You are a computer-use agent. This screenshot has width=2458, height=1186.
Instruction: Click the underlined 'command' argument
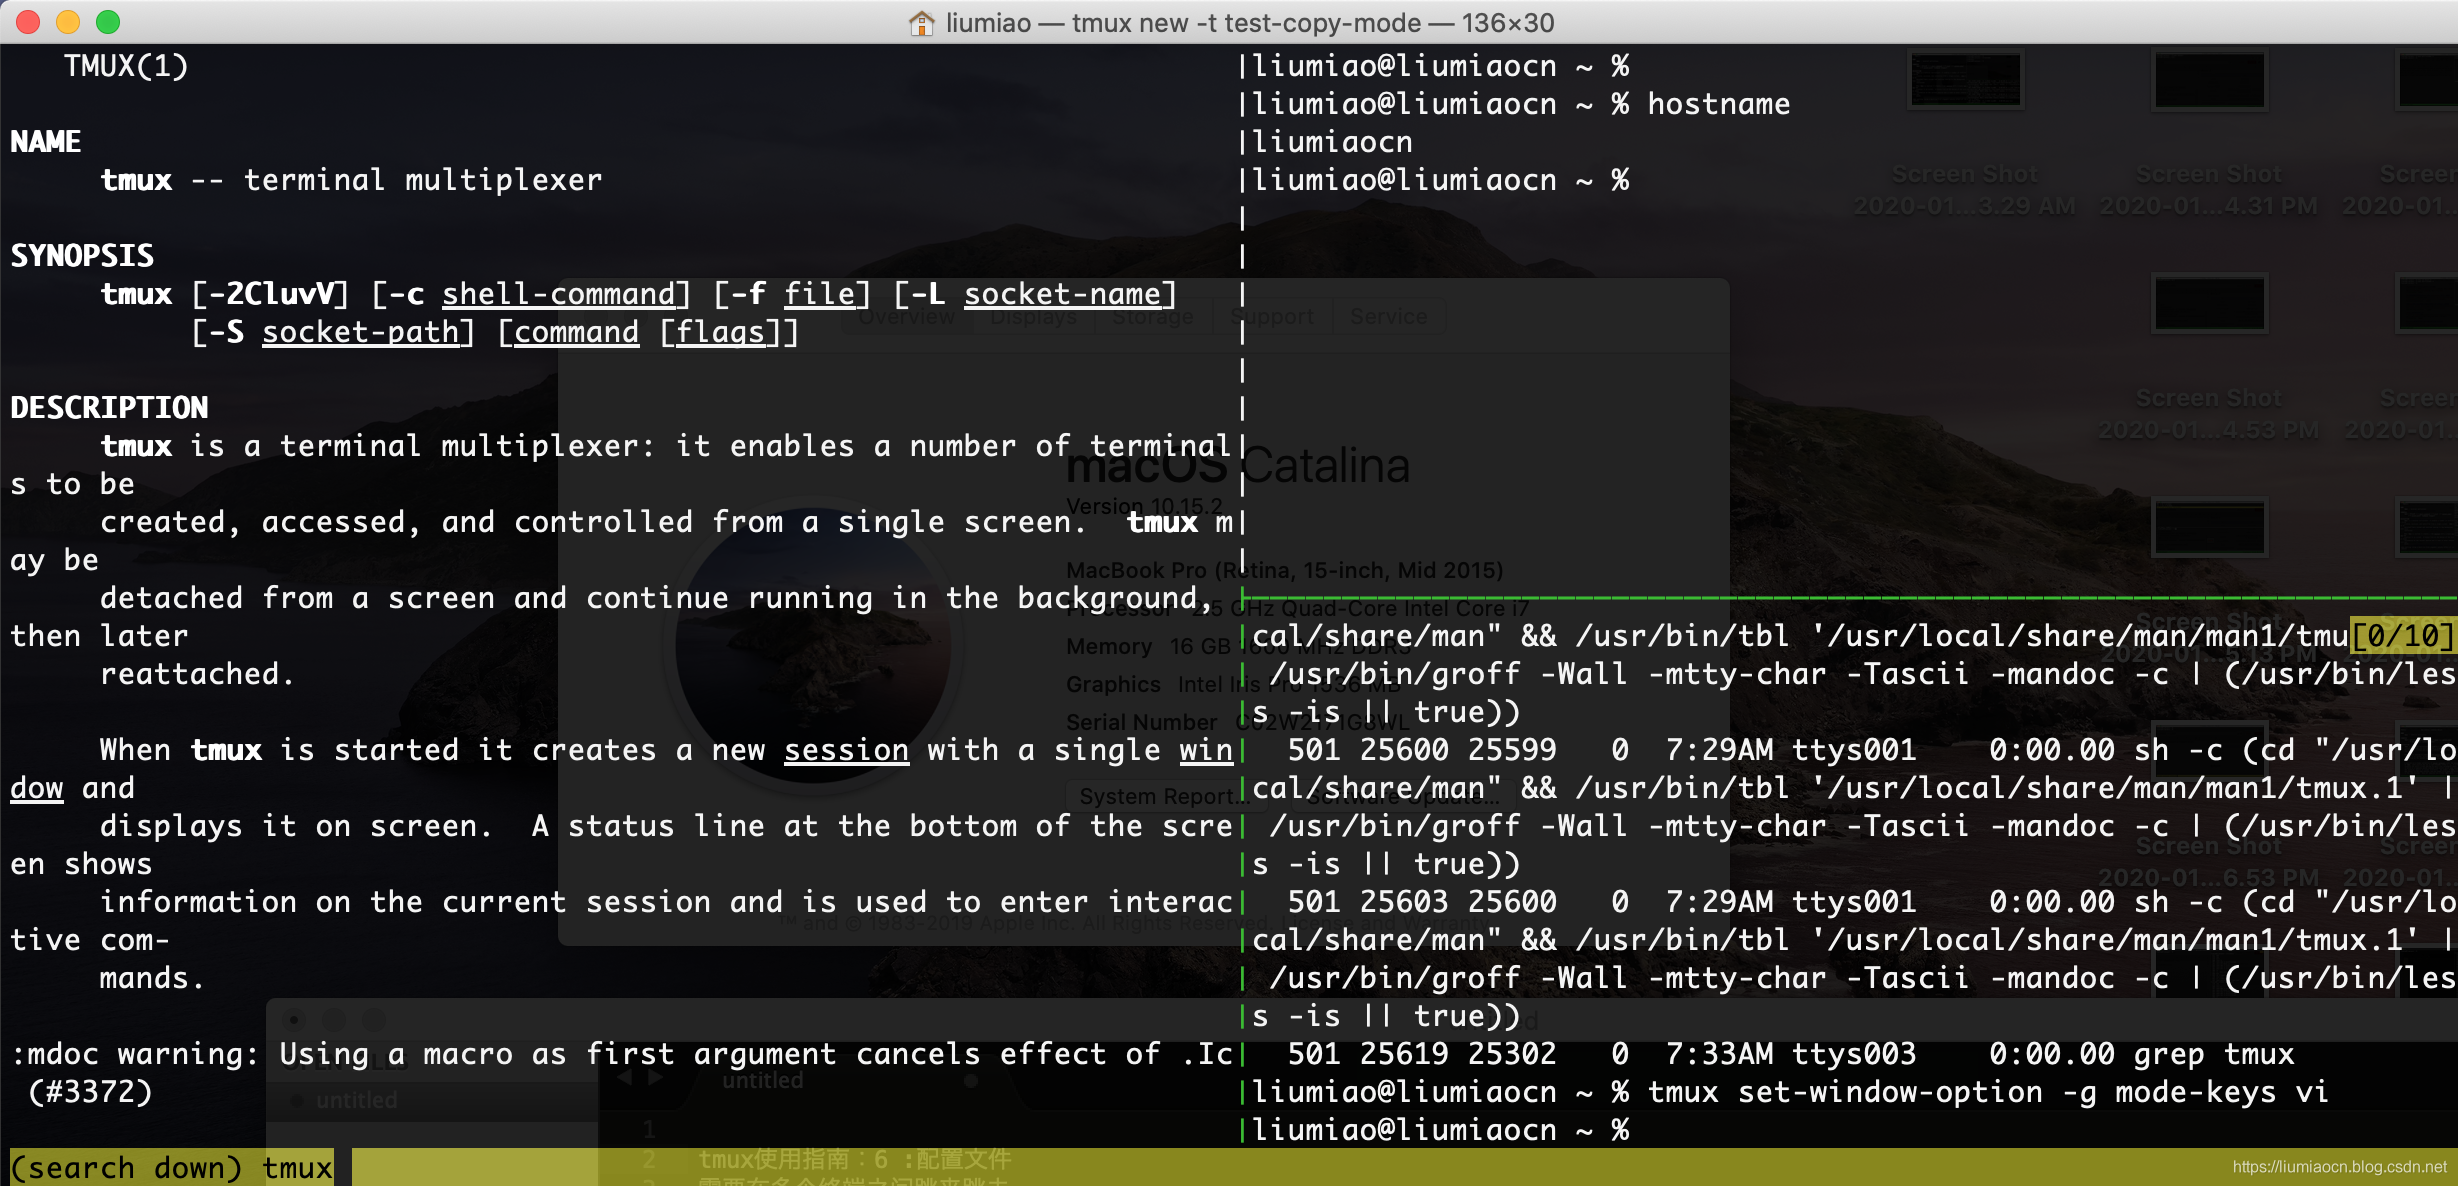click(x=576, y=332)
